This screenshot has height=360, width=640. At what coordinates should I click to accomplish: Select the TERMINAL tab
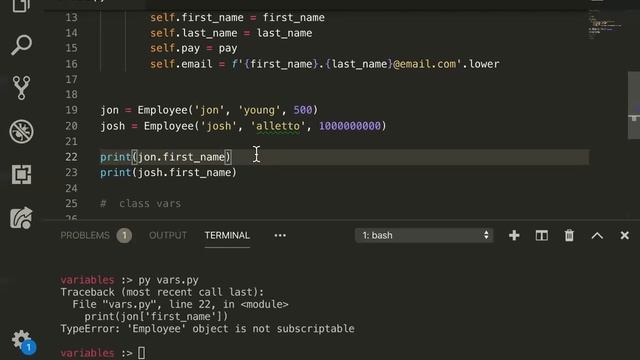pyautogui.click(x=227, y=236)
